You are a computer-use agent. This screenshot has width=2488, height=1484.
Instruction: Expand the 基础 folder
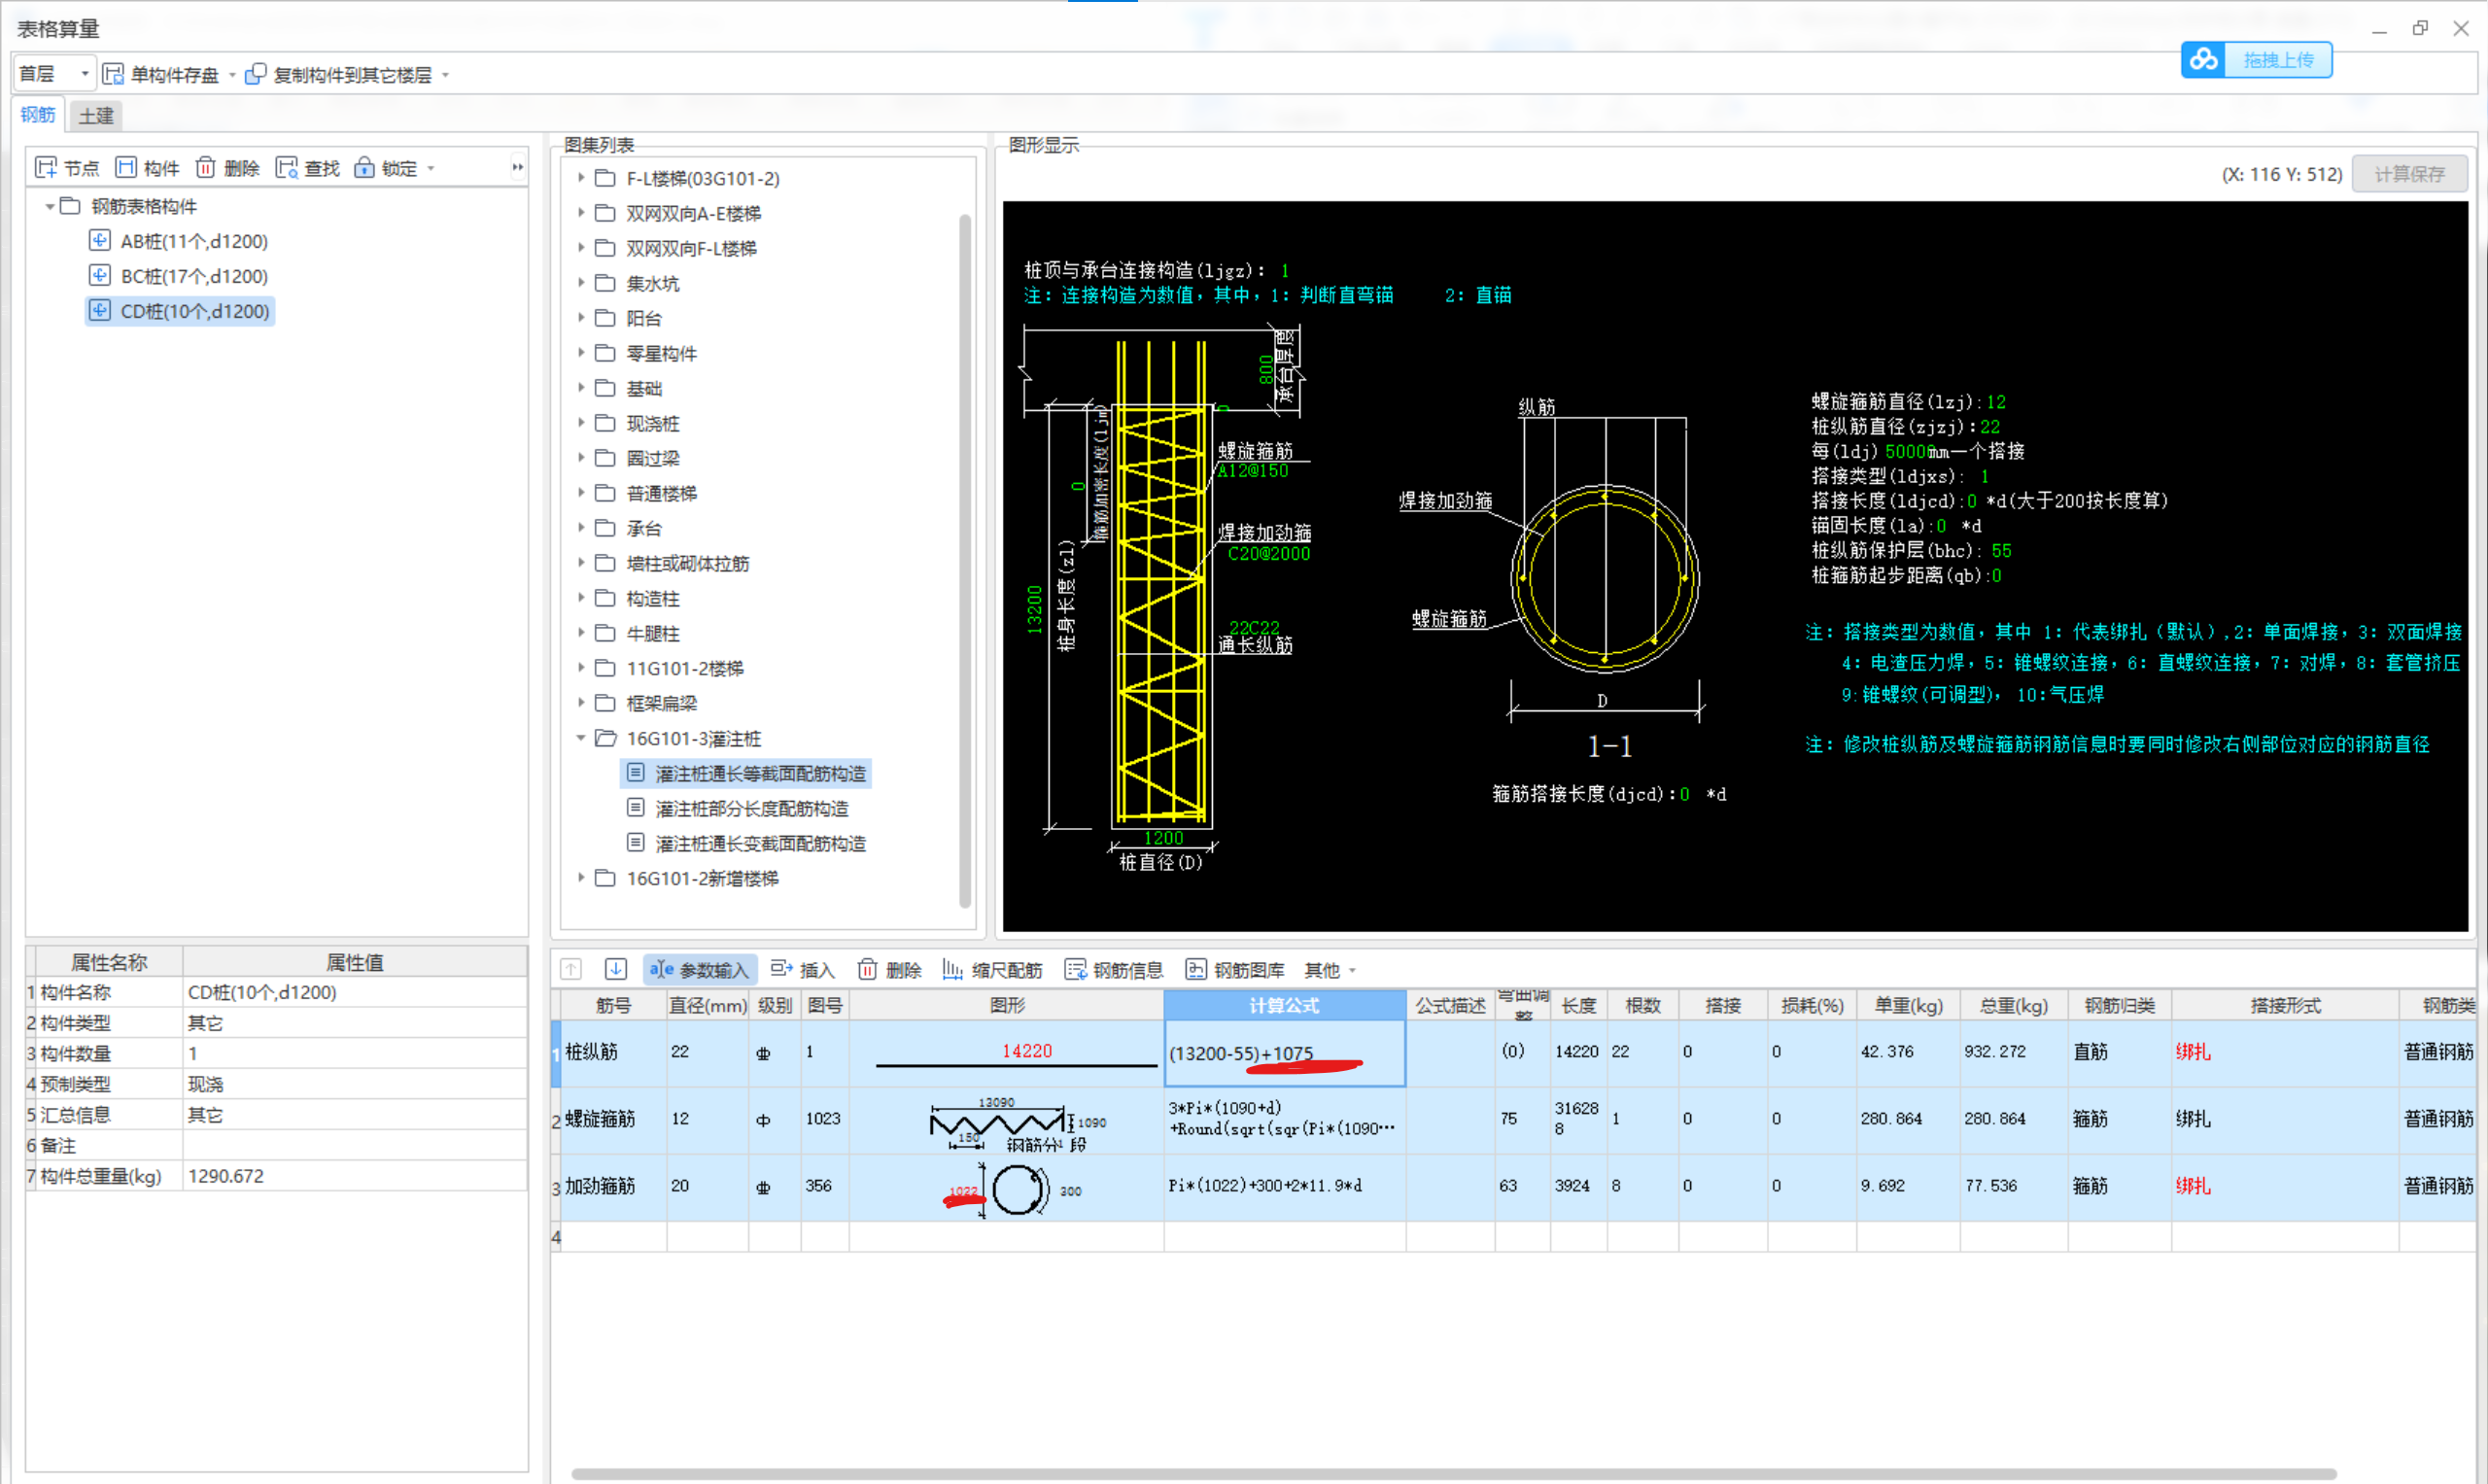click(580, 388)
